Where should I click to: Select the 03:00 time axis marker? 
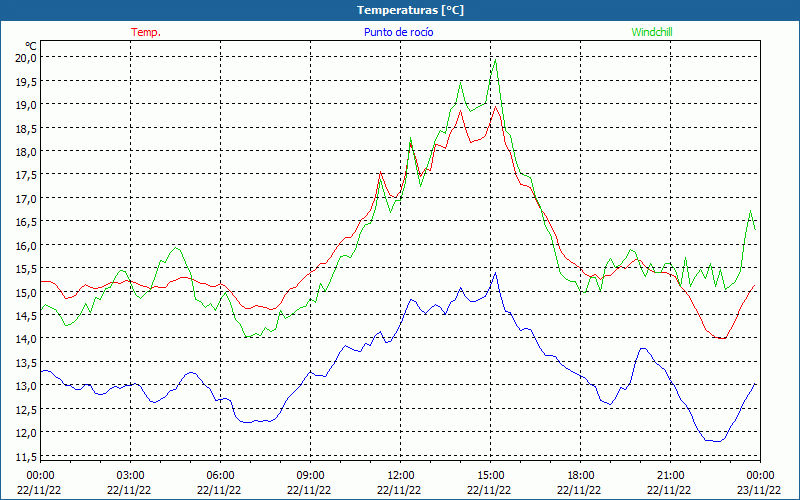pos(130,475)
